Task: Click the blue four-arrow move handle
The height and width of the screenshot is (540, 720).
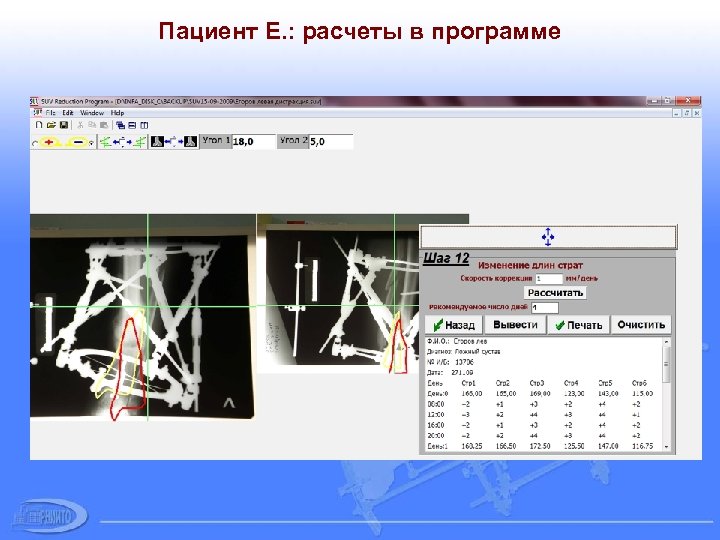Action: [548, 237]
